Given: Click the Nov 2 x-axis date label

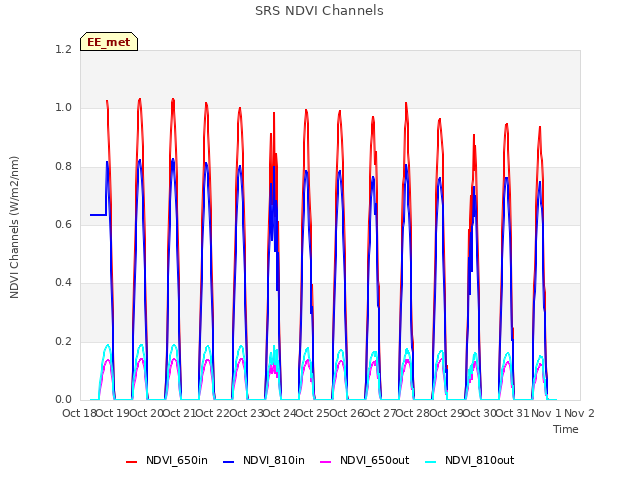Looking at the screenshot, I should point(579,413).
